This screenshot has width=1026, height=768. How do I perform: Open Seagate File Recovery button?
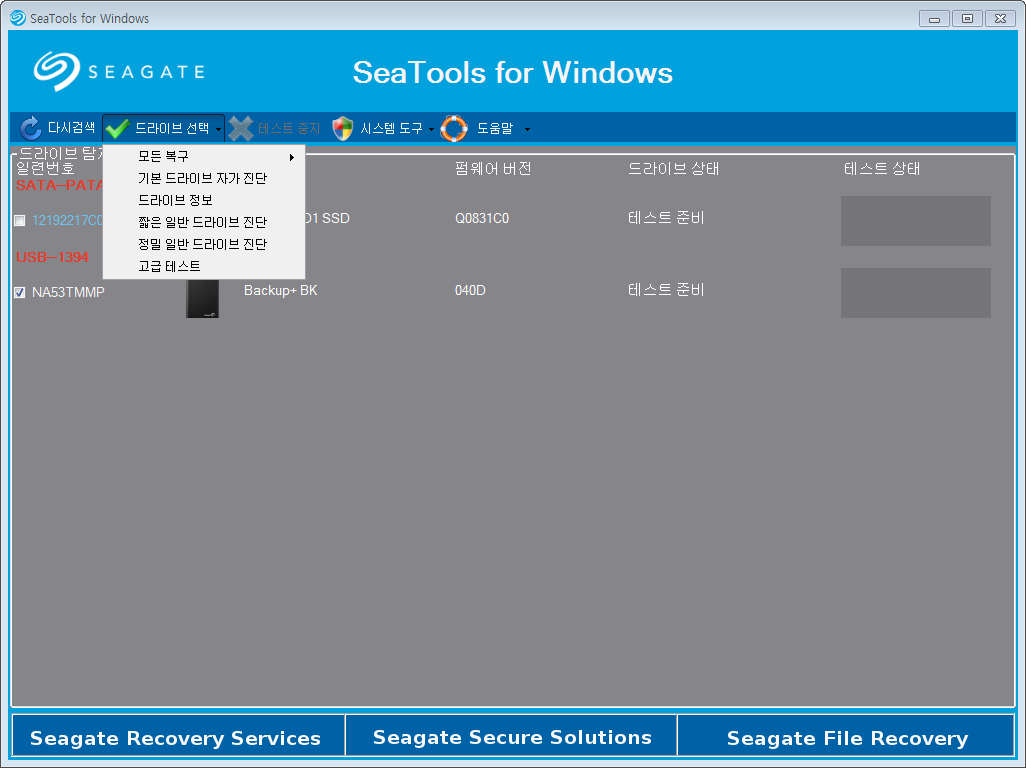[x=846, y=737]
